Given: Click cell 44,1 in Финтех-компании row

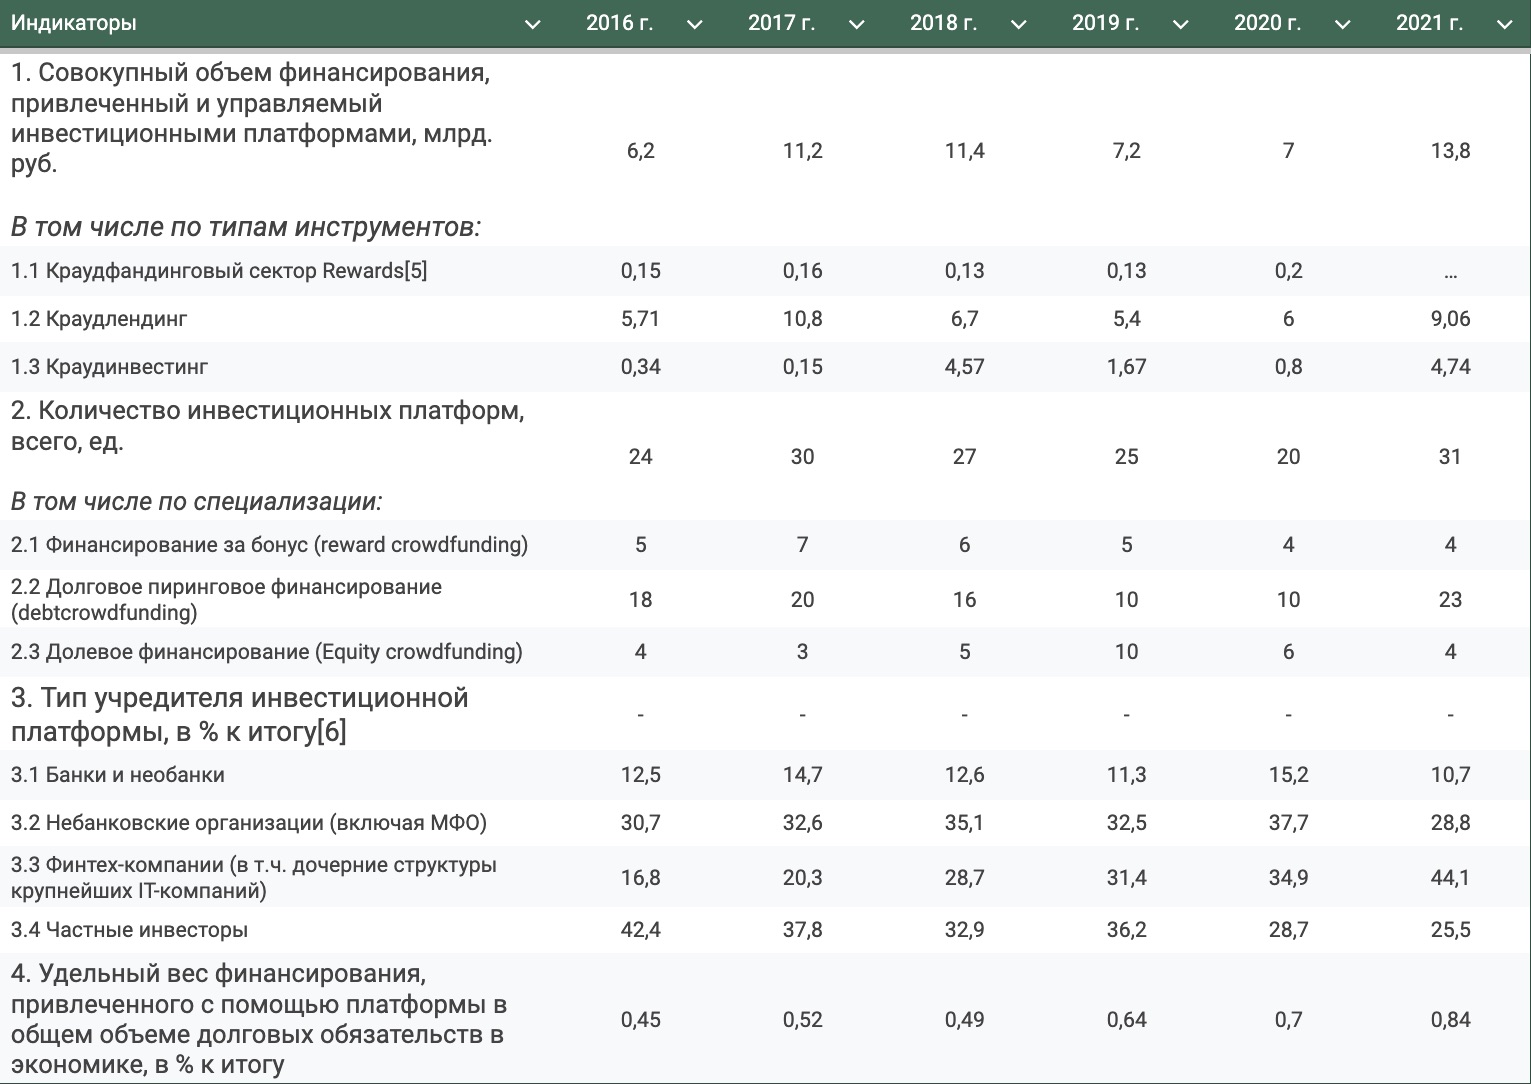Looking at the screenshot, I should 1451,878.
